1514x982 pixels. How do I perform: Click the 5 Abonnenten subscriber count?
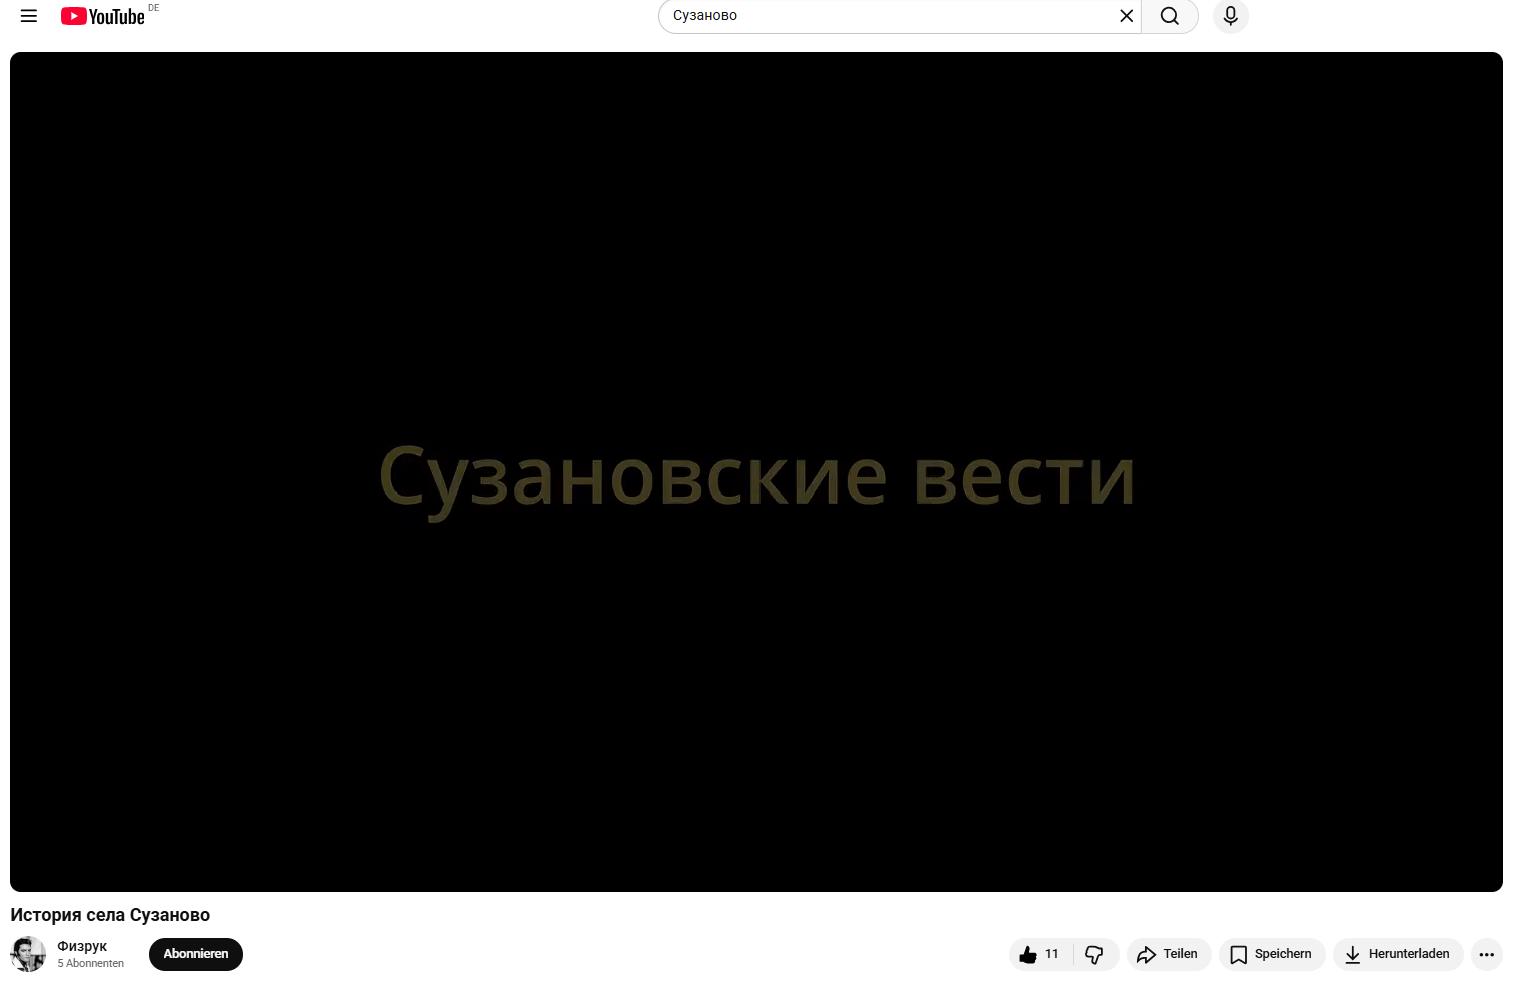(91, 964)
